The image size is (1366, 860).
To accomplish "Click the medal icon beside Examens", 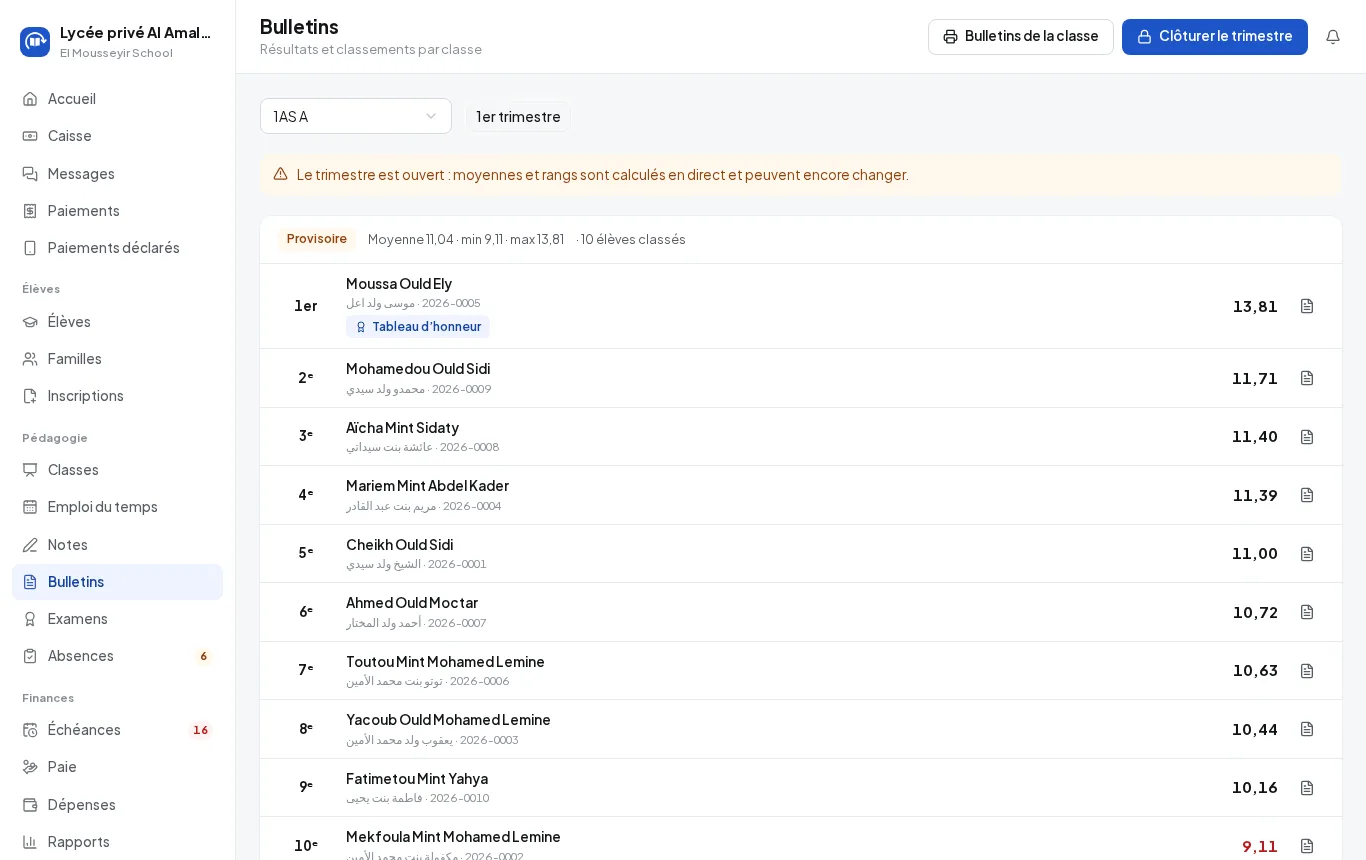I will point(30,619).
